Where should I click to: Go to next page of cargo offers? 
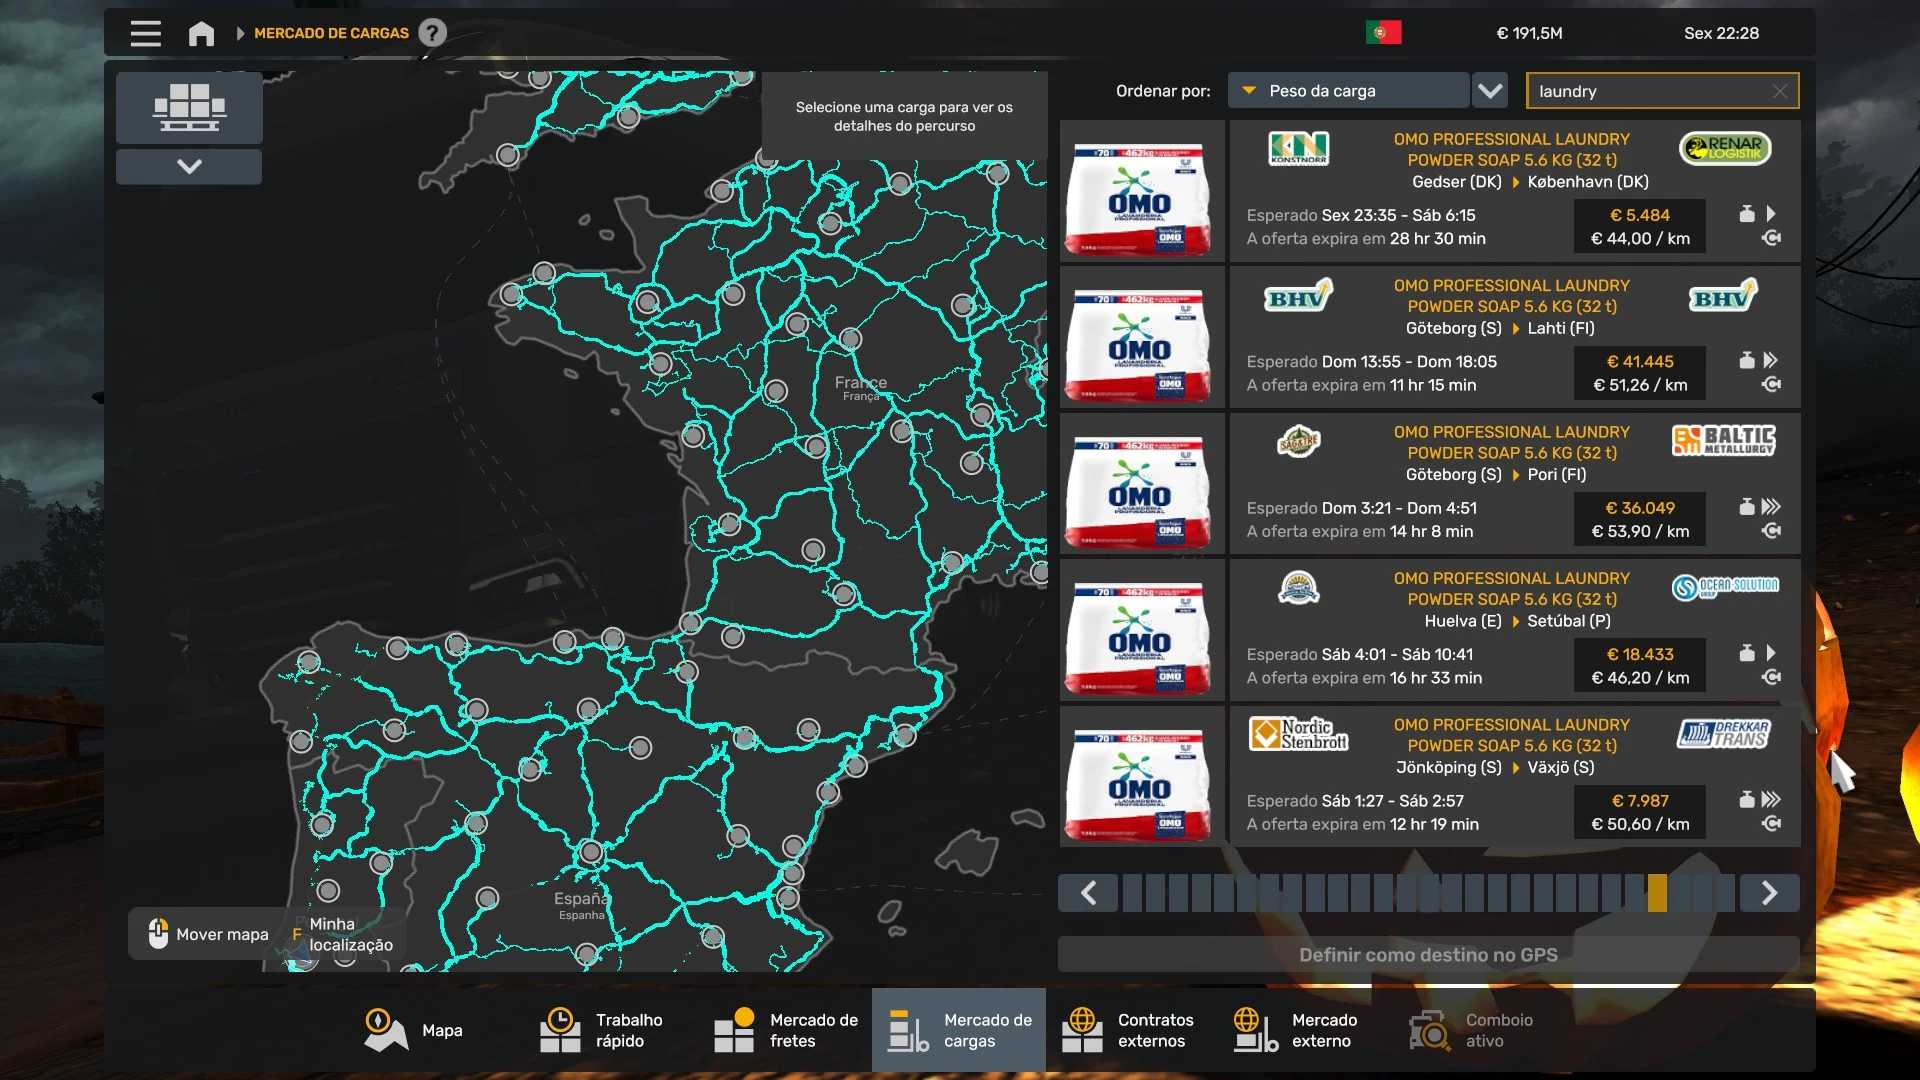(1769, 892)
